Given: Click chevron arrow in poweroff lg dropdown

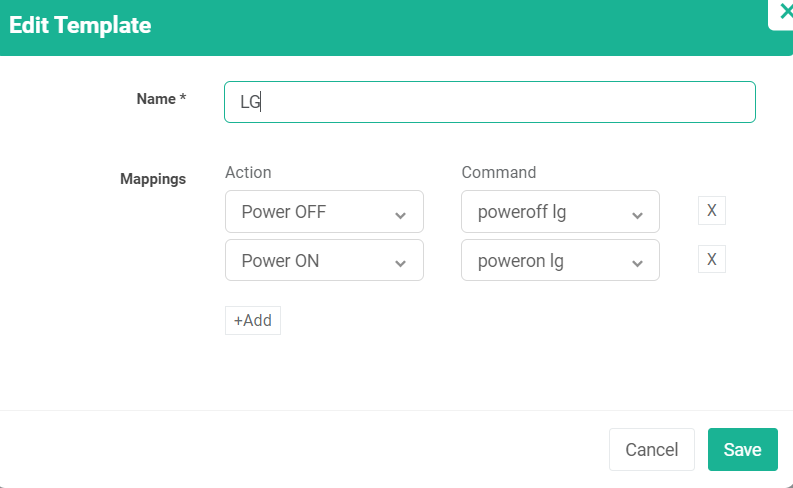Looking at the screenshot, I should tap(636, 214).
